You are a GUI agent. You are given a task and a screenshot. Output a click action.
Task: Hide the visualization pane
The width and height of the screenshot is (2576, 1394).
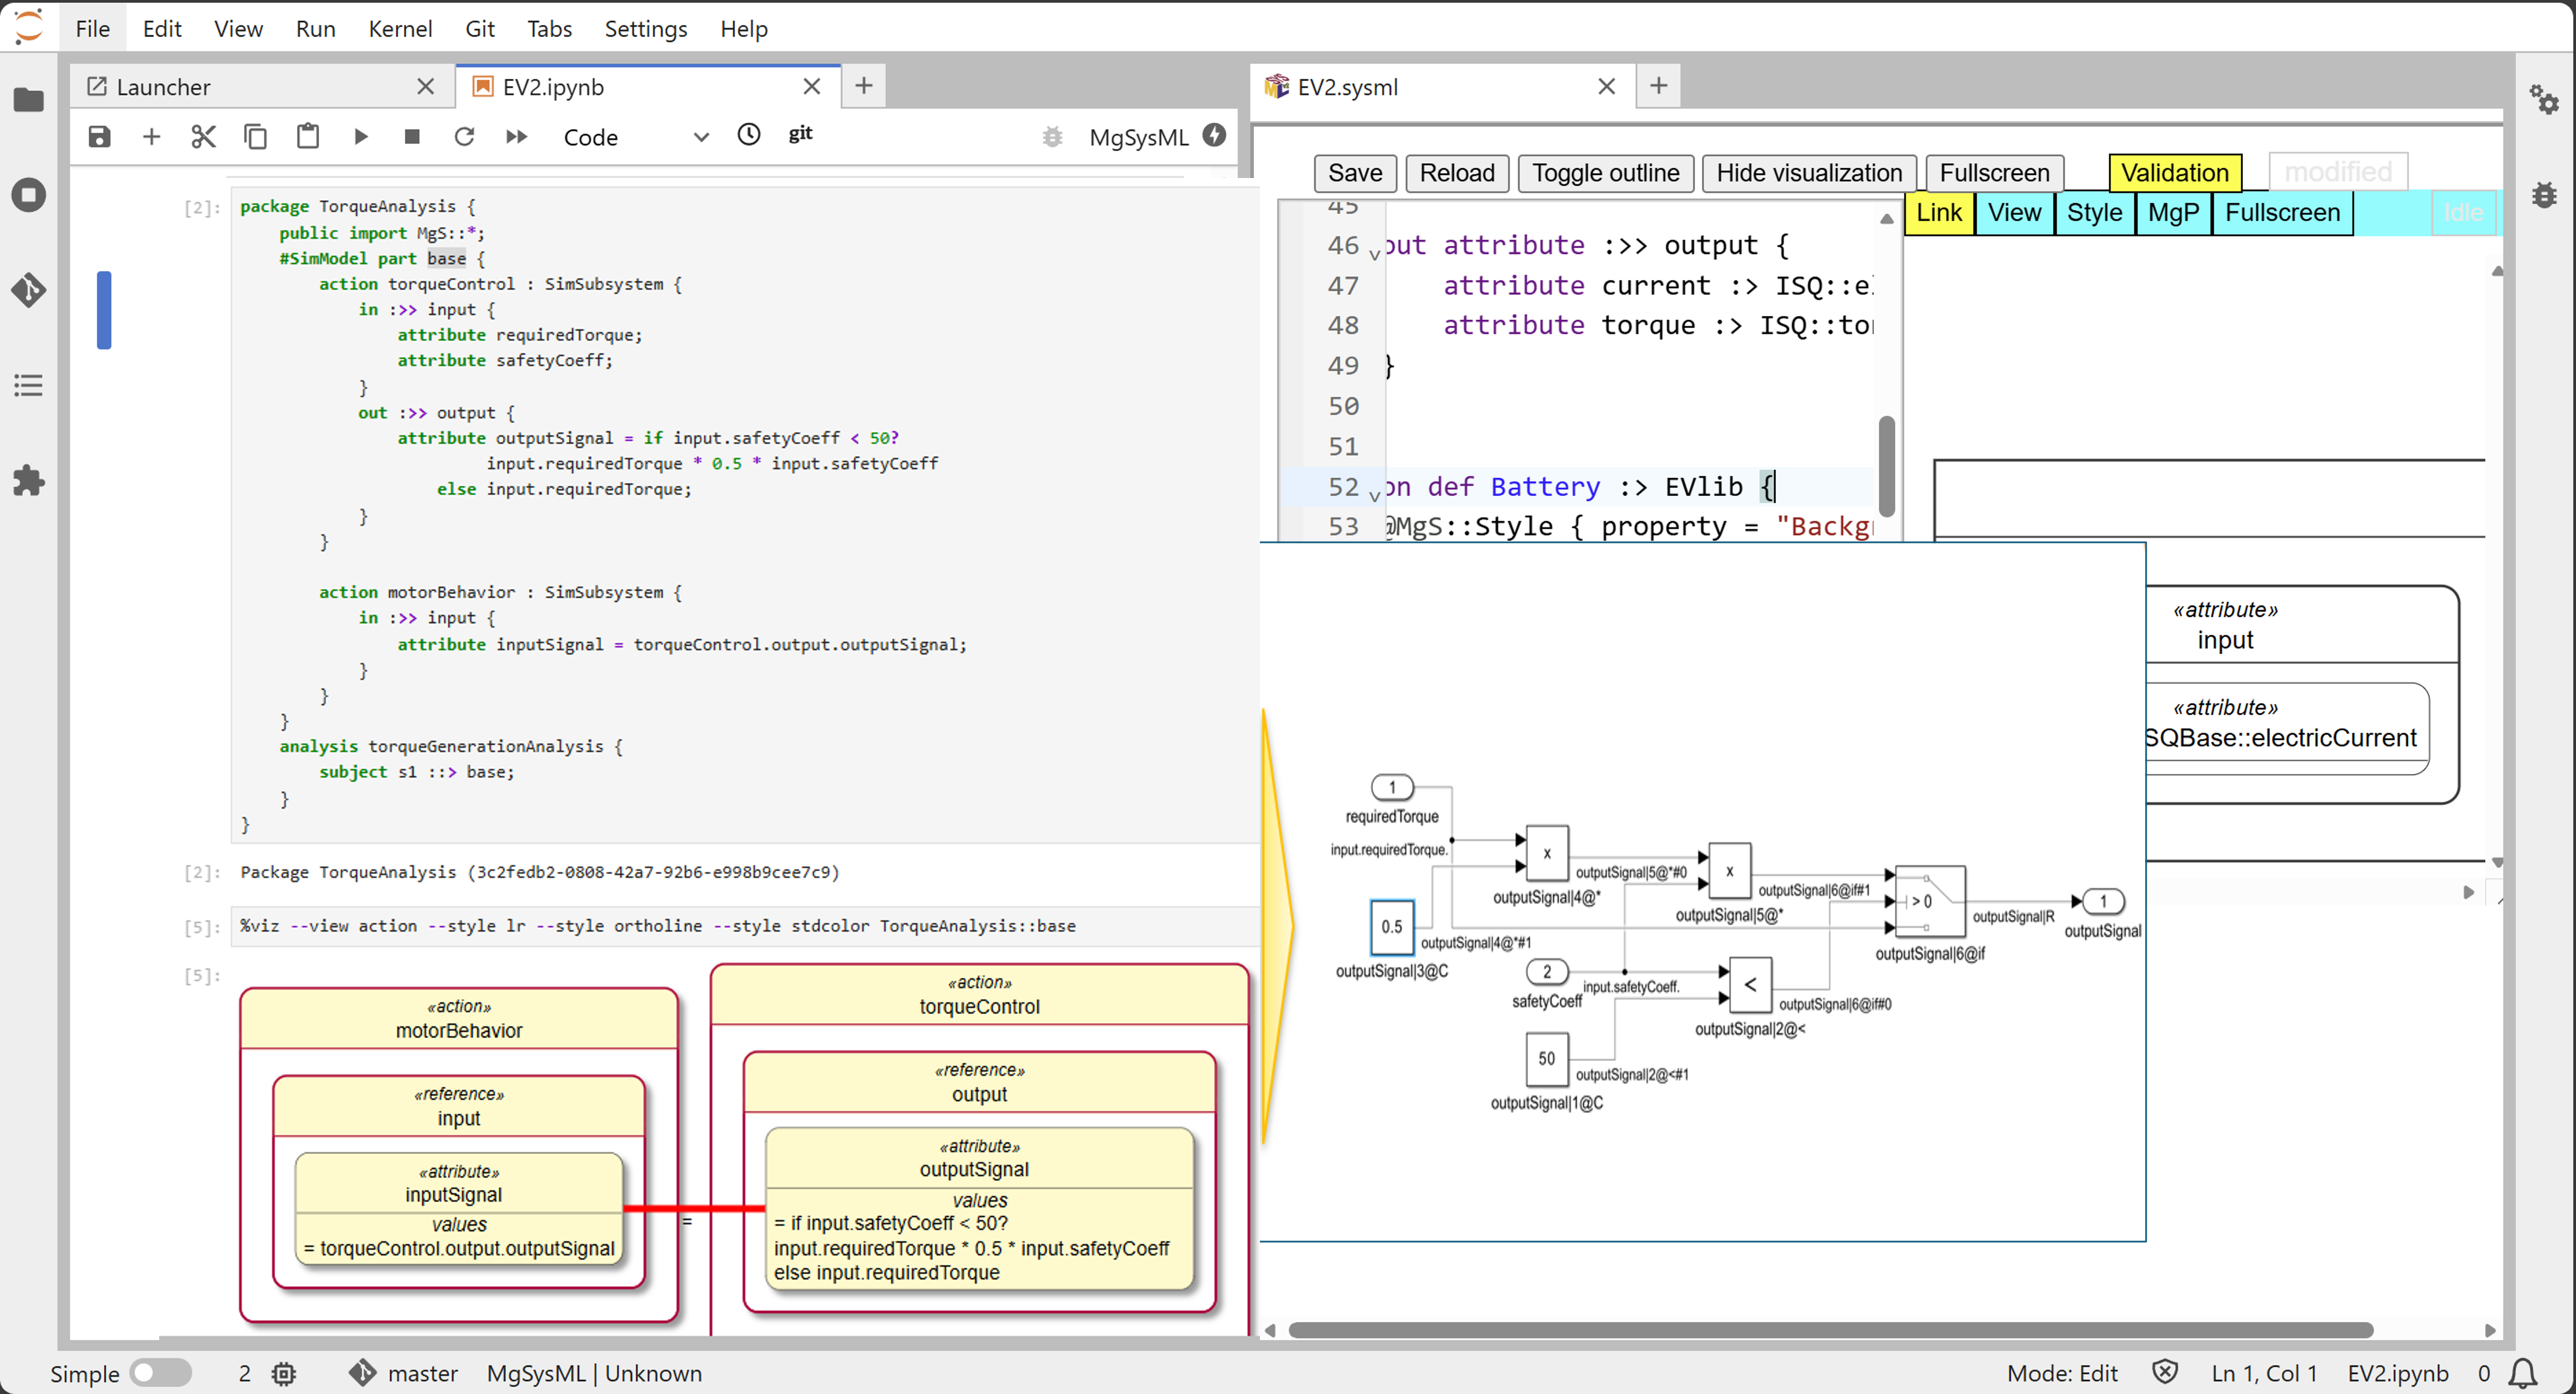pos(1808,173)
